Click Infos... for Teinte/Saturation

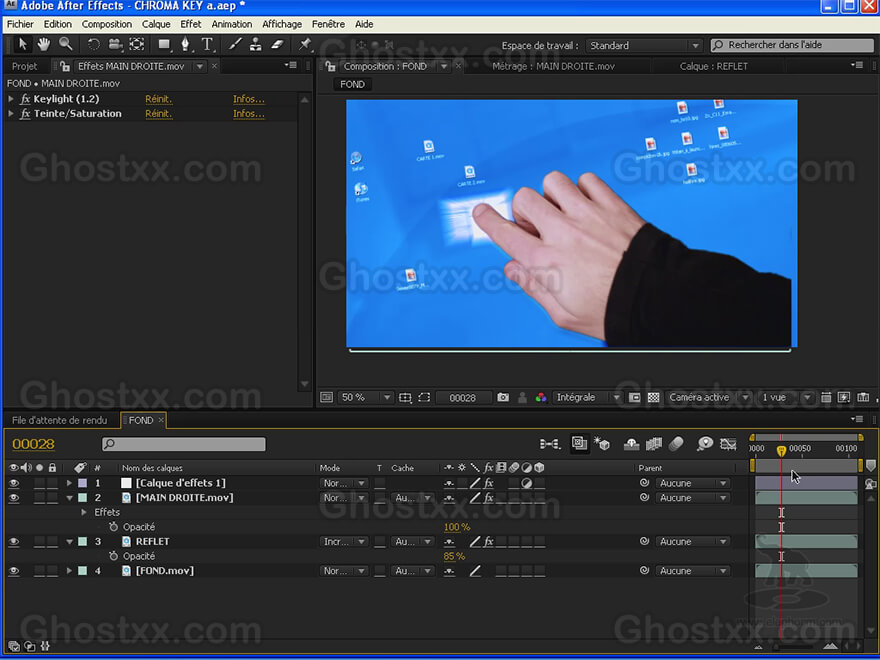tap(249, 114)
